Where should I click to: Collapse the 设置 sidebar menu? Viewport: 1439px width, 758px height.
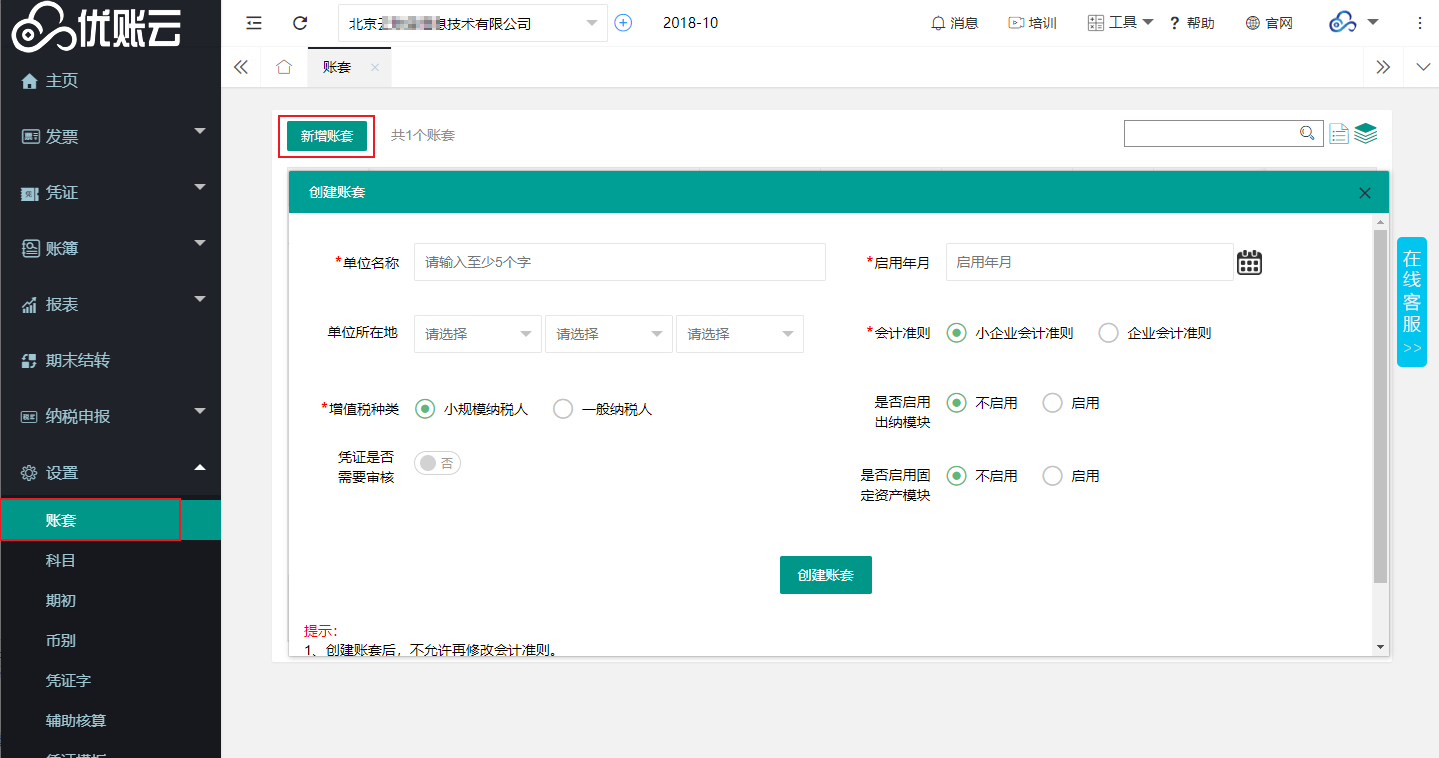110,472
